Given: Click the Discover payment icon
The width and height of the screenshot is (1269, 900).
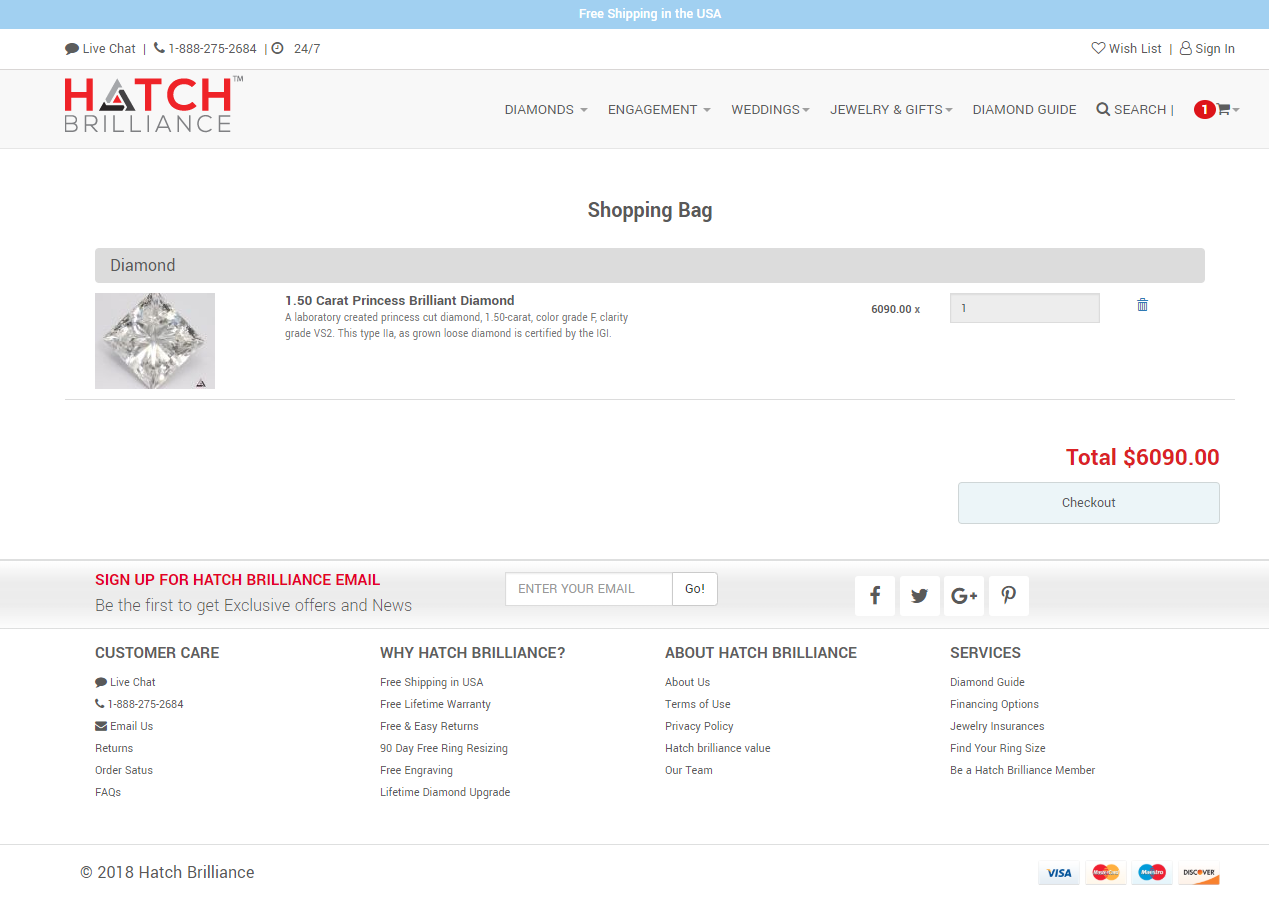Looking at the screenshot, I should [1199, 873].
